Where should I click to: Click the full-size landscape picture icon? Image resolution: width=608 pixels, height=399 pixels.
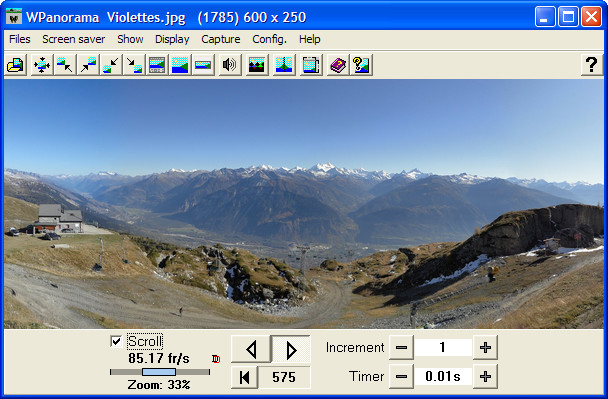[x=180, y=65]
